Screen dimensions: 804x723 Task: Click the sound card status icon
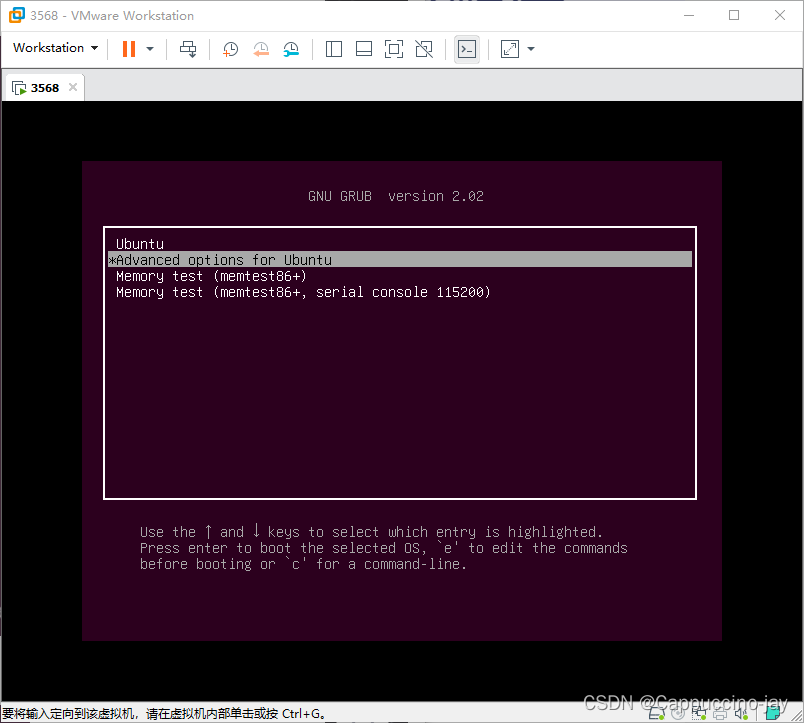click(x=741, y=713)
